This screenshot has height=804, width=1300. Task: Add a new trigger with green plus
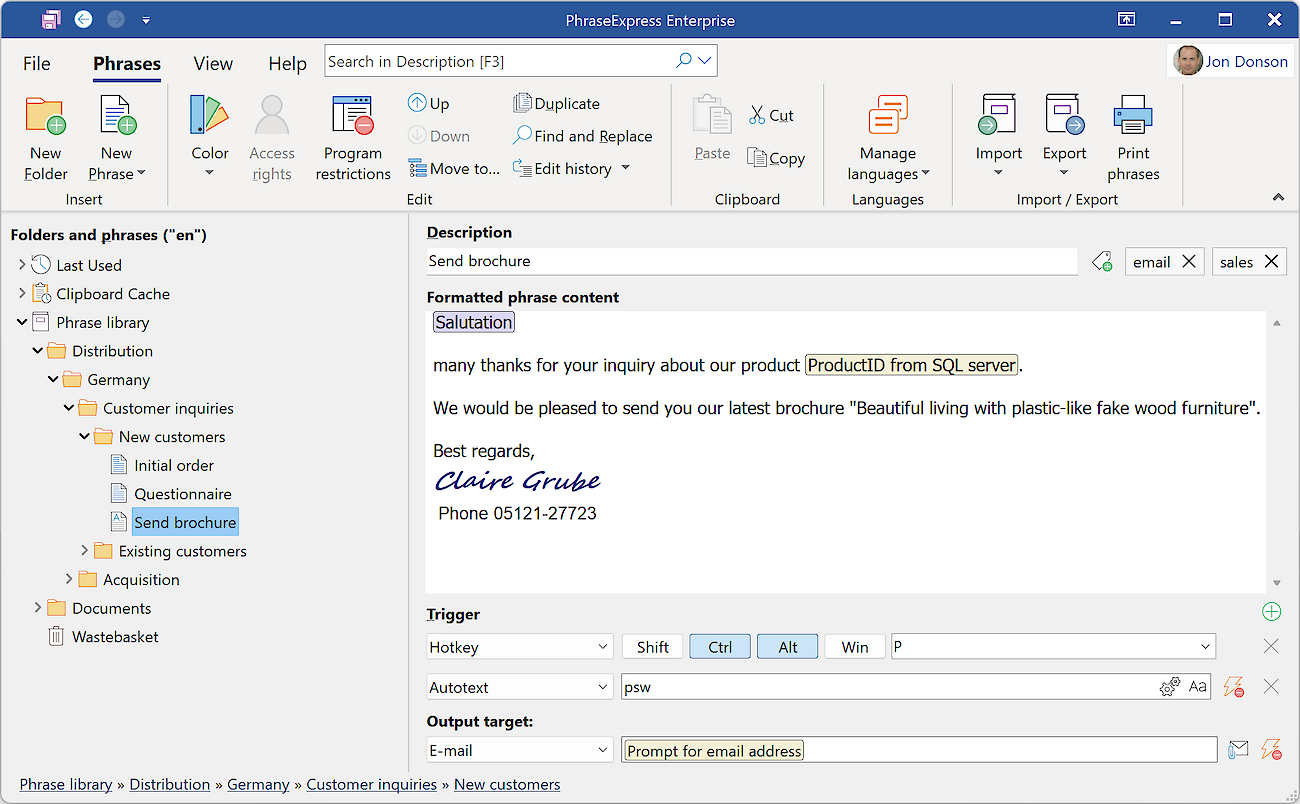pyautogui.click(x=1271, y=612)
